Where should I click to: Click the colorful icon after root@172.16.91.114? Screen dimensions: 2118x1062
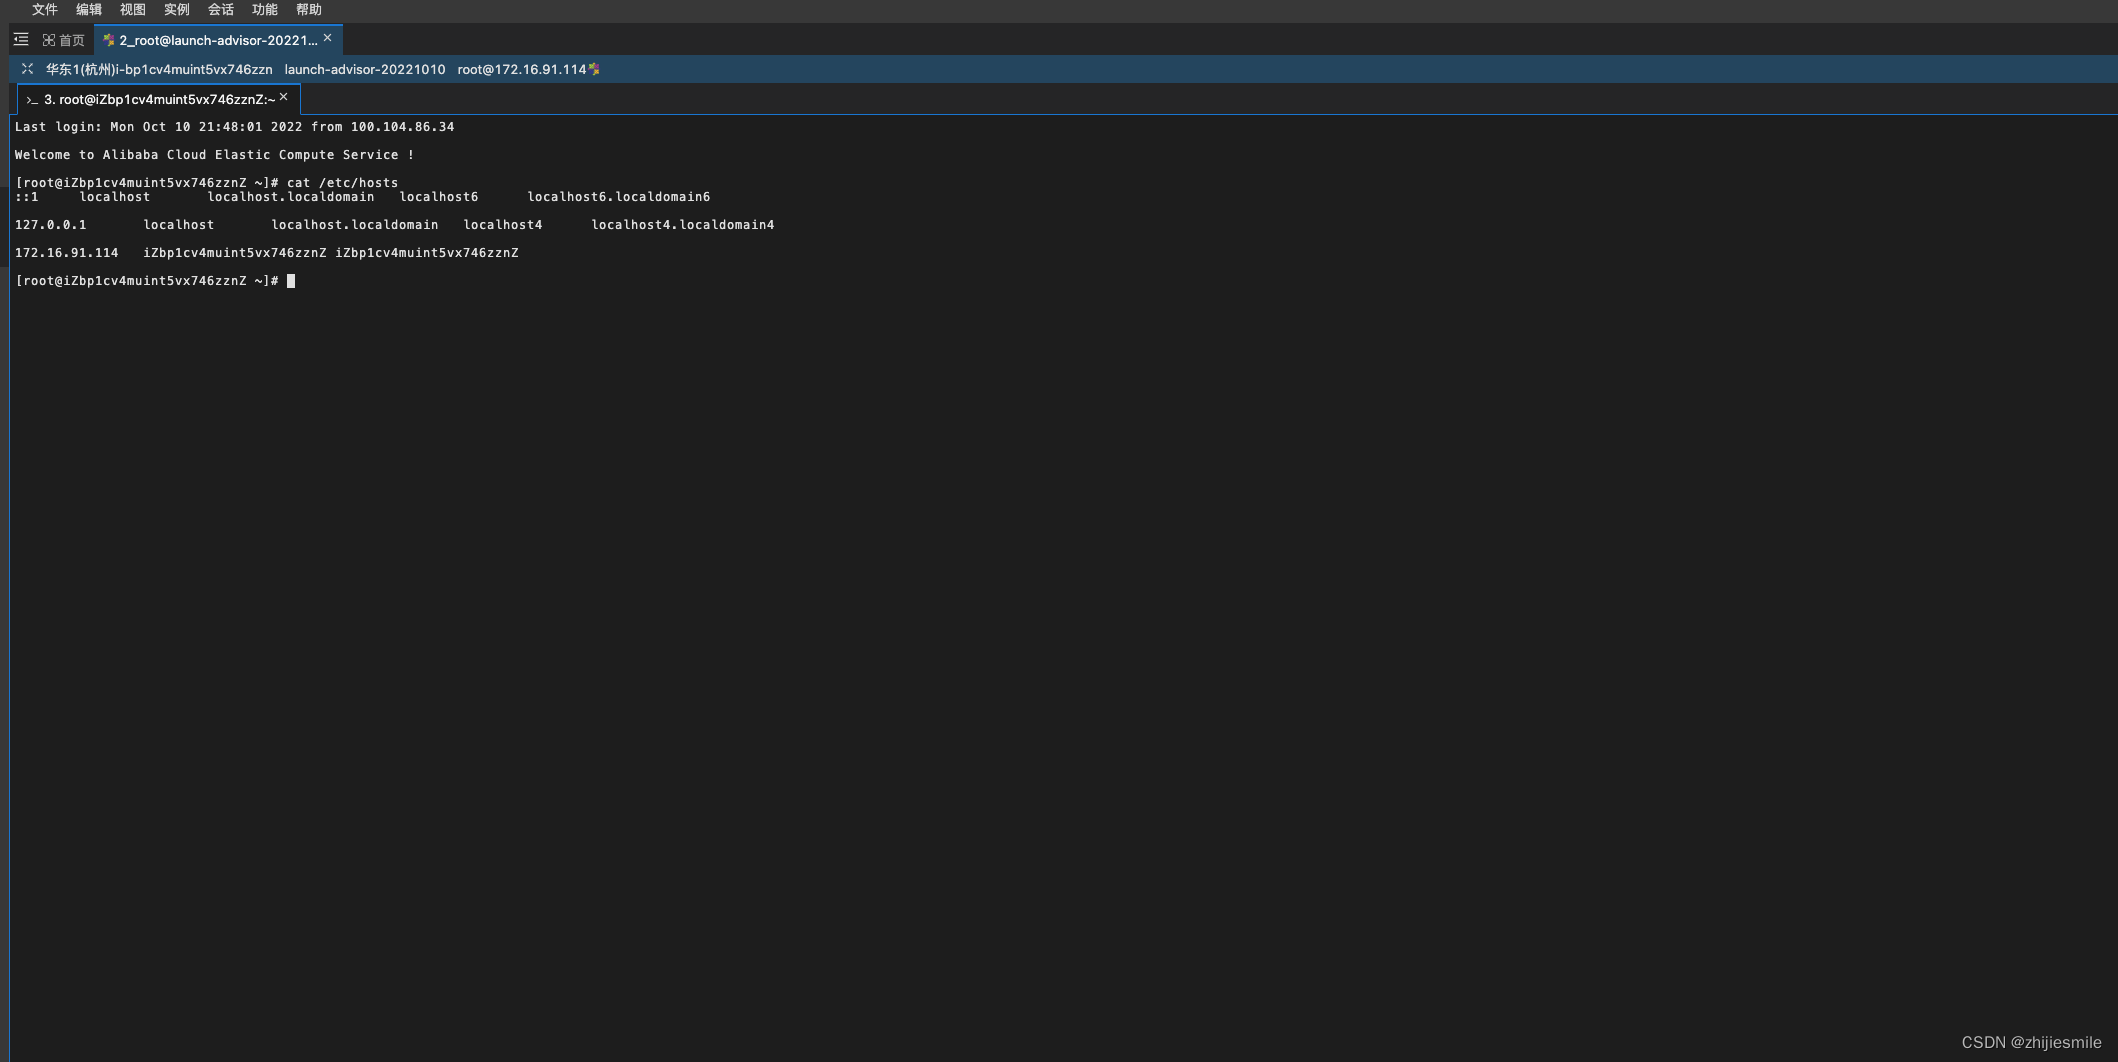tap(594, 69)
